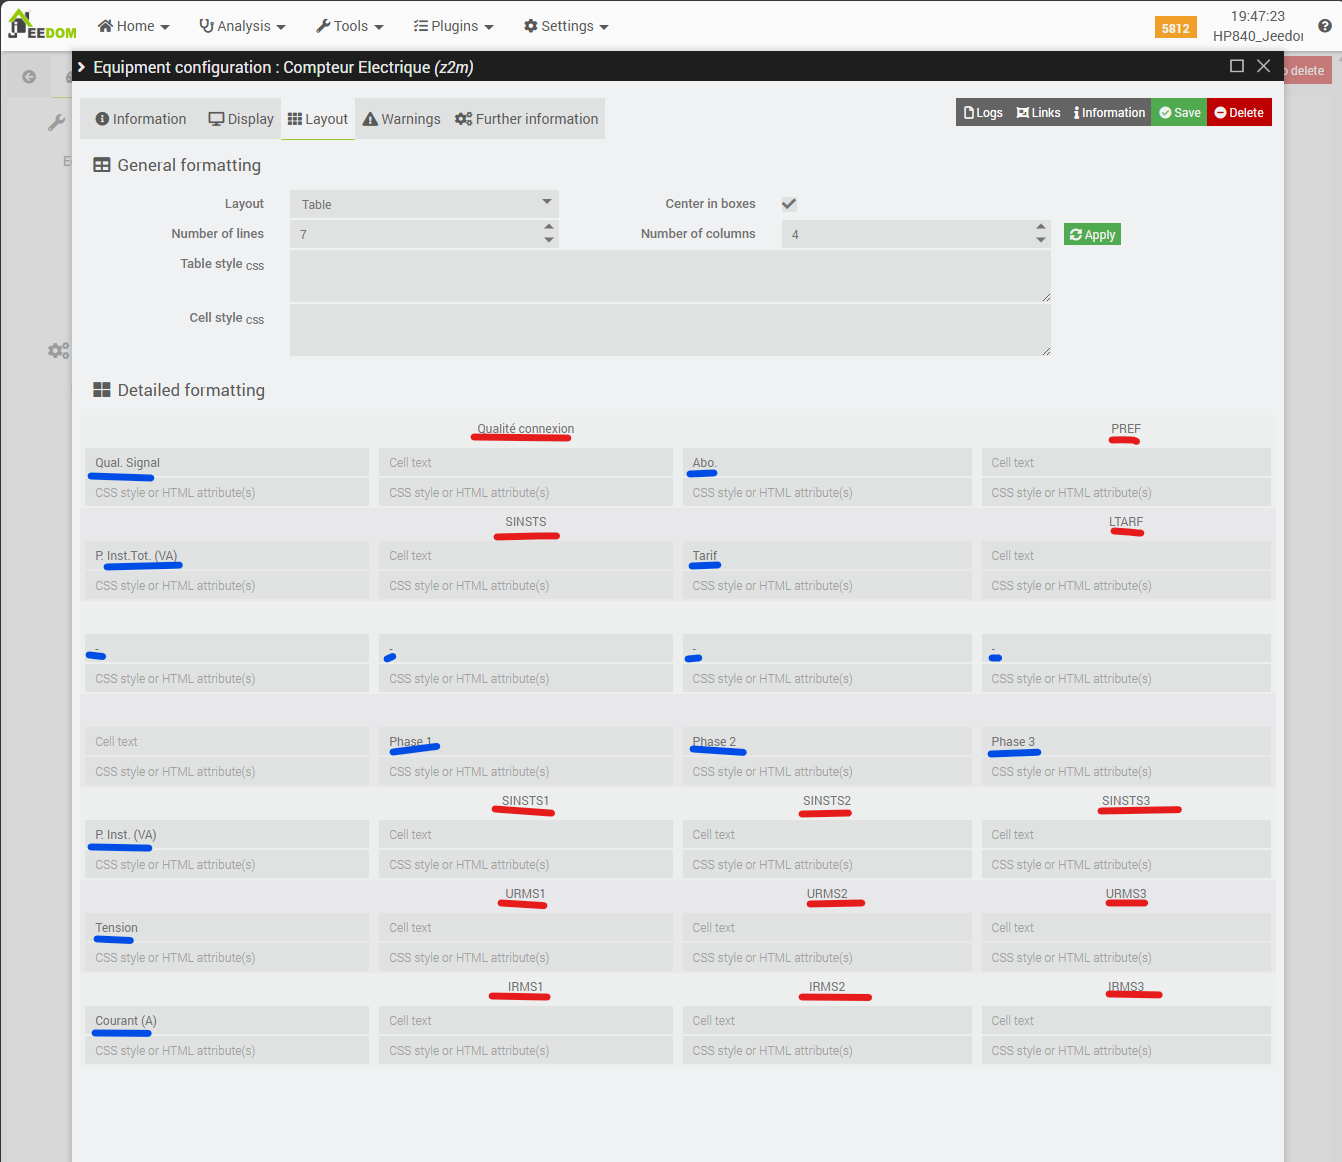Click the Table style CSS text area
1342x1162 pixels.
point(670,276)
